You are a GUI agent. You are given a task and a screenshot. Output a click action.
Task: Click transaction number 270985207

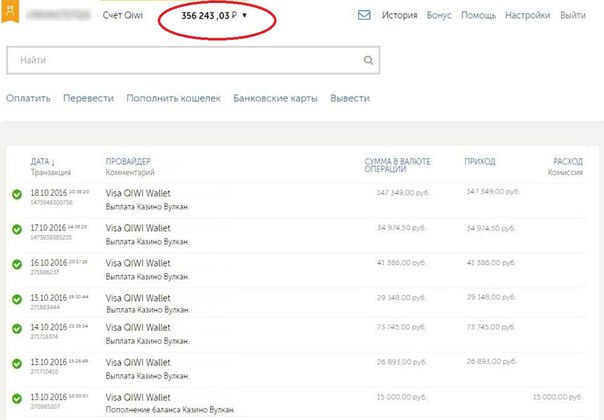45,407
